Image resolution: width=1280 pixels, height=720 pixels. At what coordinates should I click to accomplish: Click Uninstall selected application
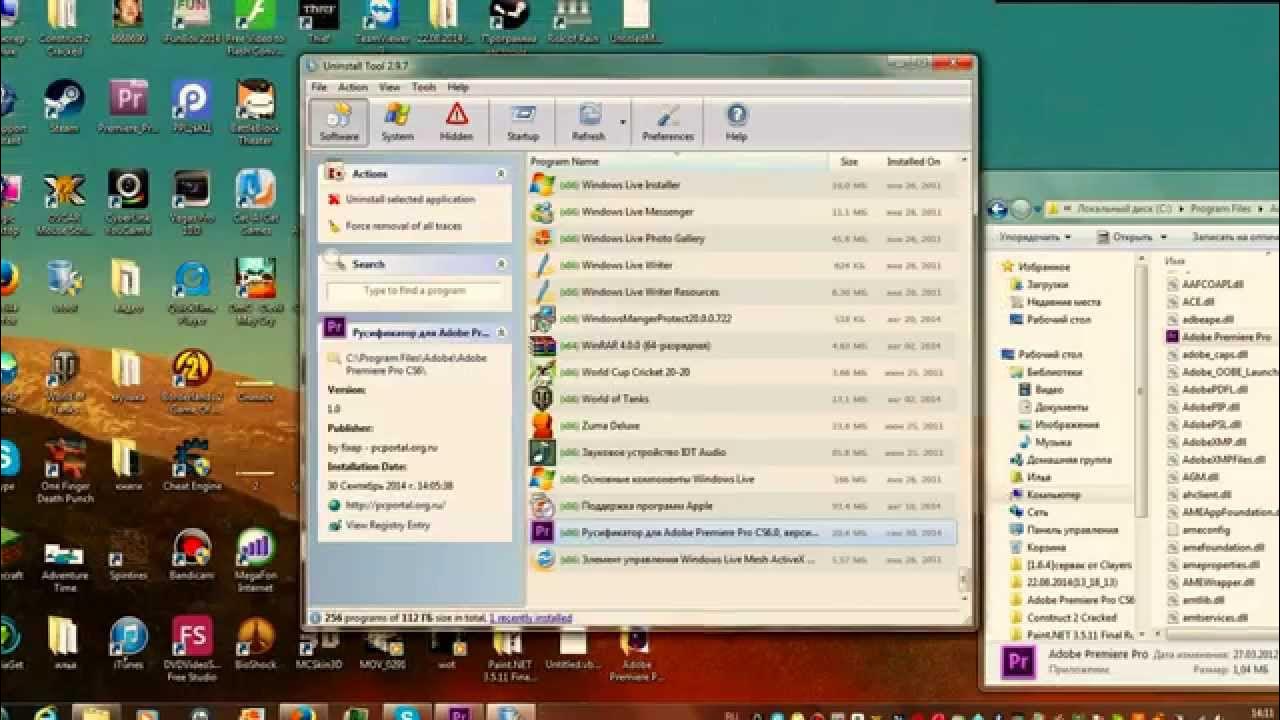401,199
